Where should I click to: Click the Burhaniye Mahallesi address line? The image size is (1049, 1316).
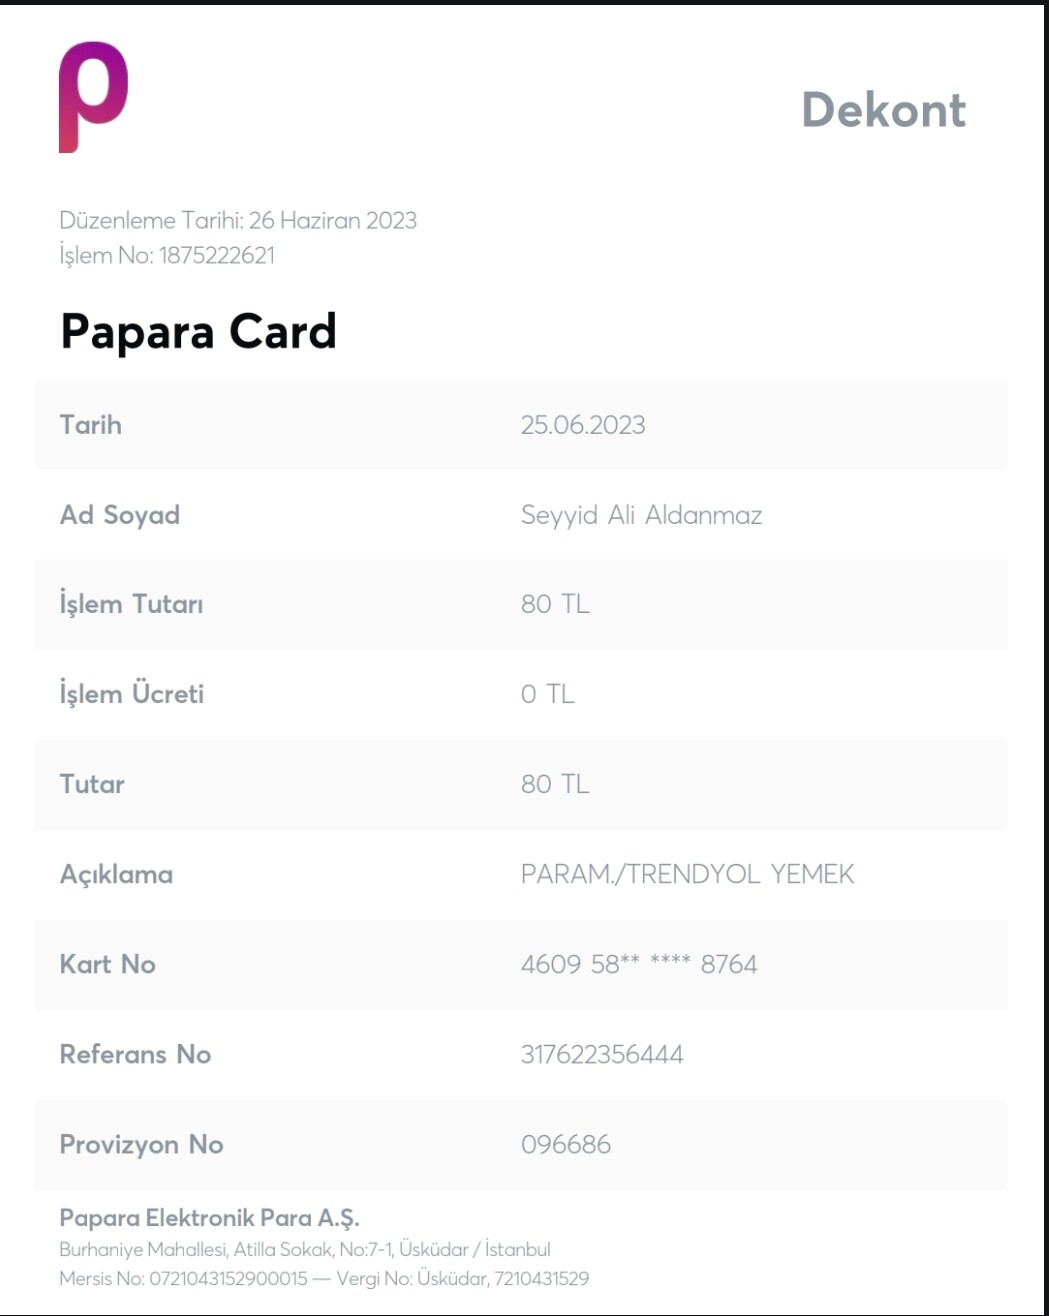click(x=305, y=1249)
